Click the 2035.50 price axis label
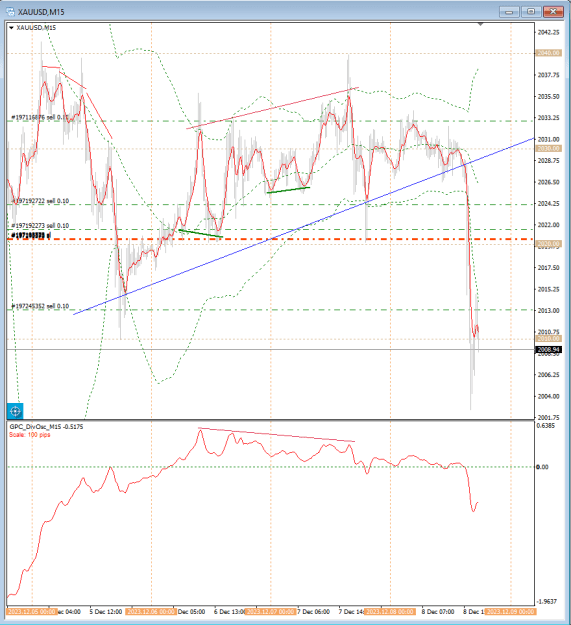 tap(548, 96)
